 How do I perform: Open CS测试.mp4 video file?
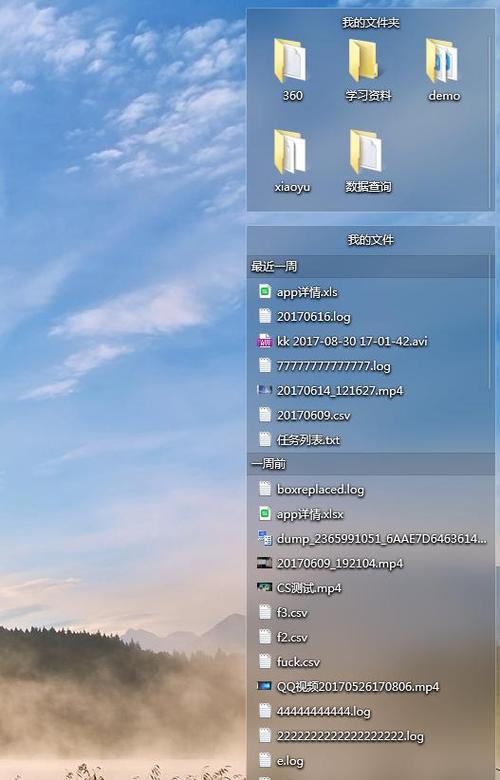click(x=371, y=588)
